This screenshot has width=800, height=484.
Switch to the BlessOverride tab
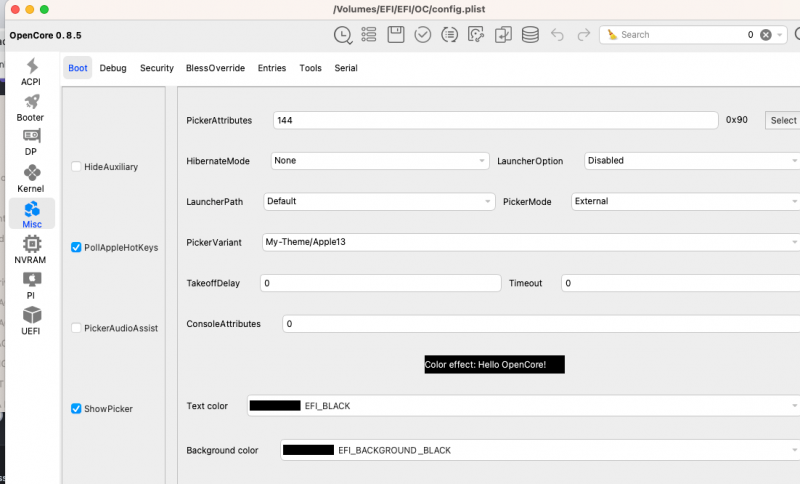point(215,68)
